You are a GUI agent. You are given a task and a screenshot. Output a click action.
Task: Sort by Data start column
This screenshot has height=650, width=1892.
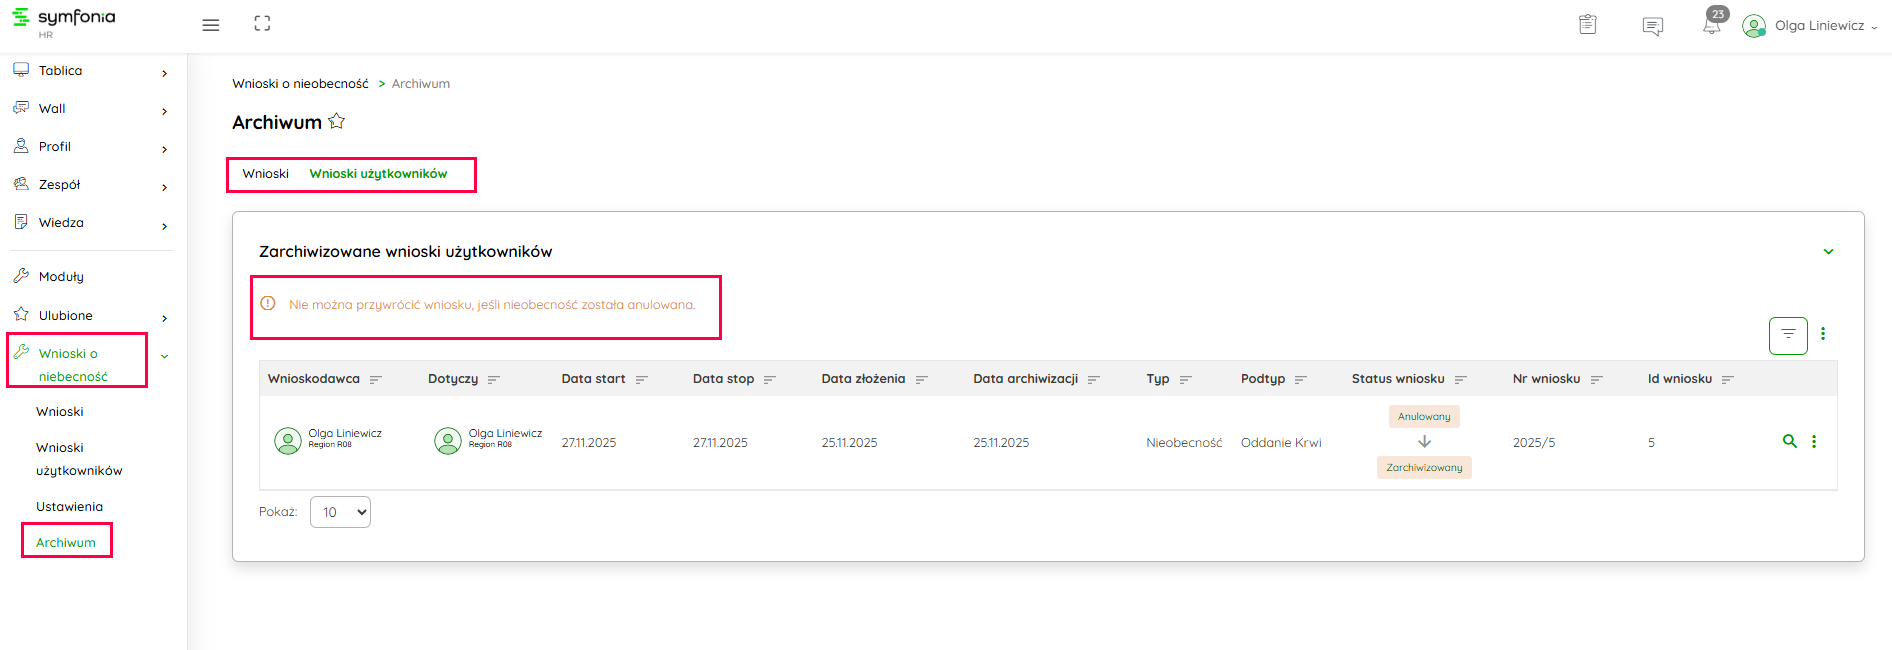tap(641, 380)
